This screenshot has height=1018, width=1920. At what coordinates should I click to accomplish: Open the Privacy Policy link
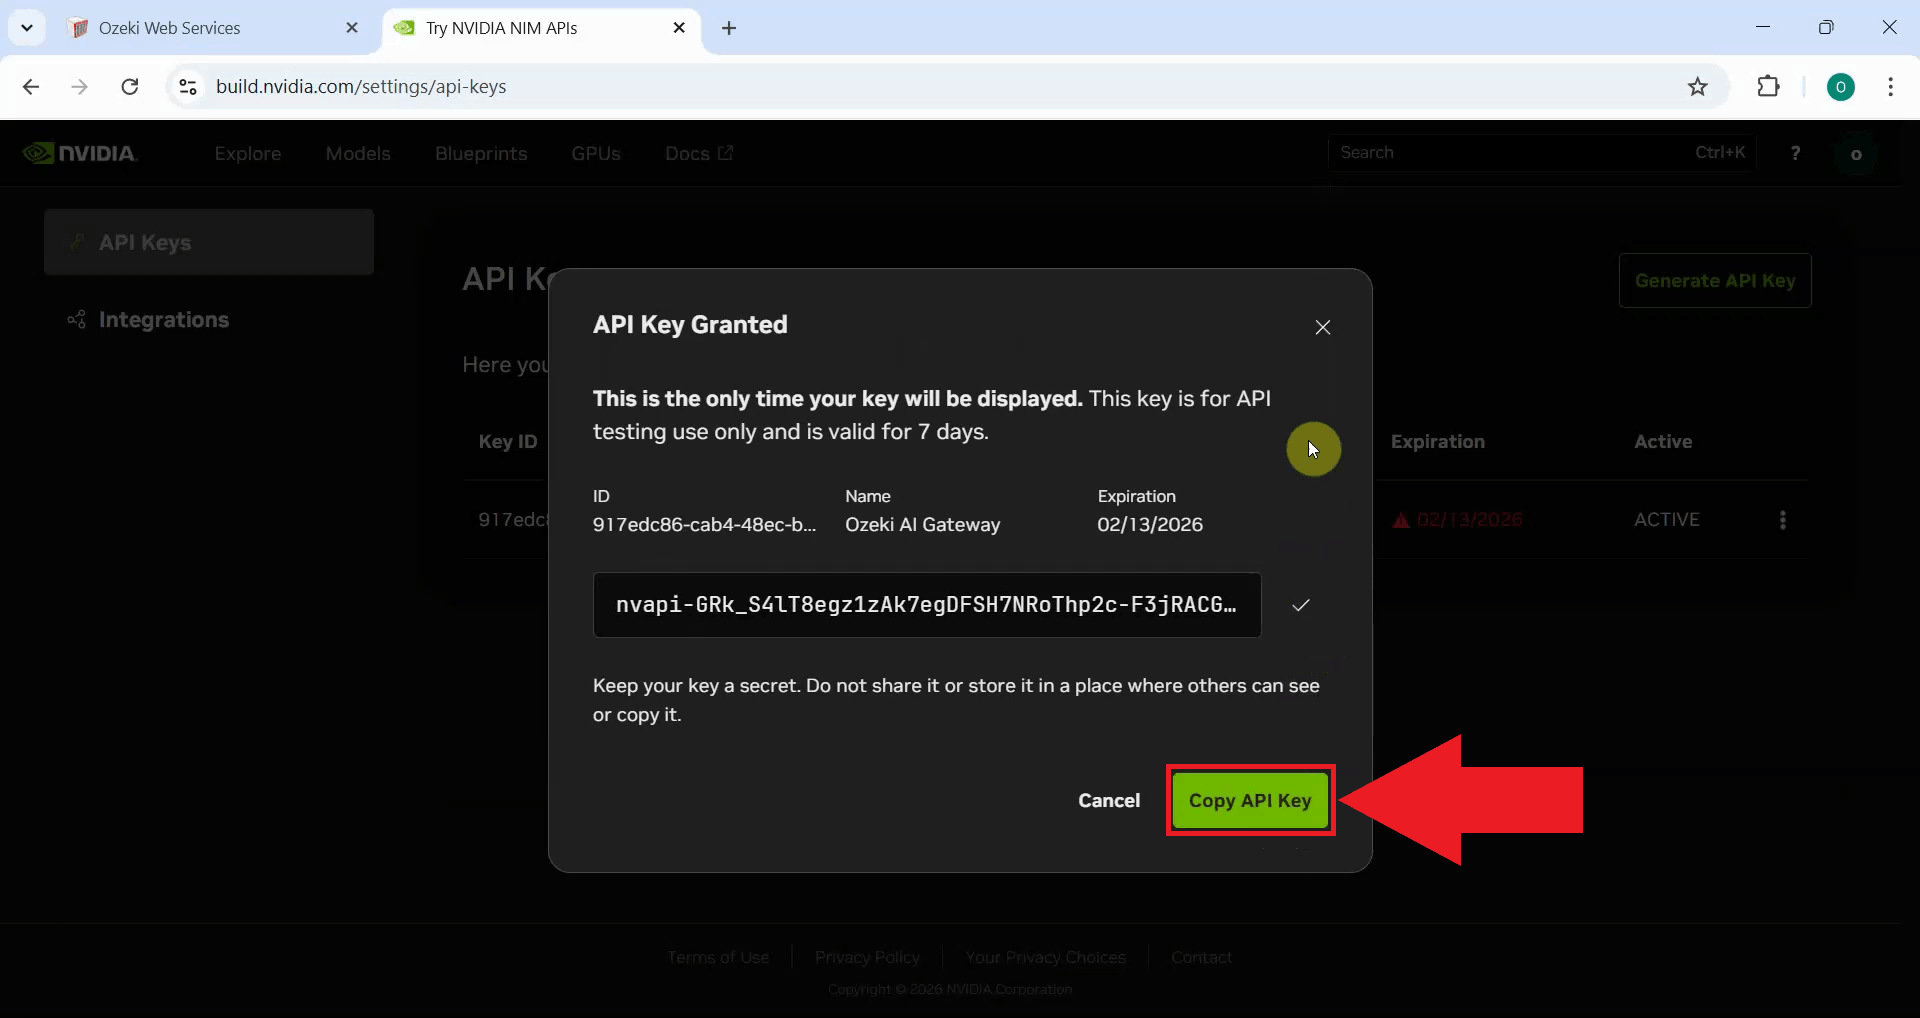tap(866, 956)
